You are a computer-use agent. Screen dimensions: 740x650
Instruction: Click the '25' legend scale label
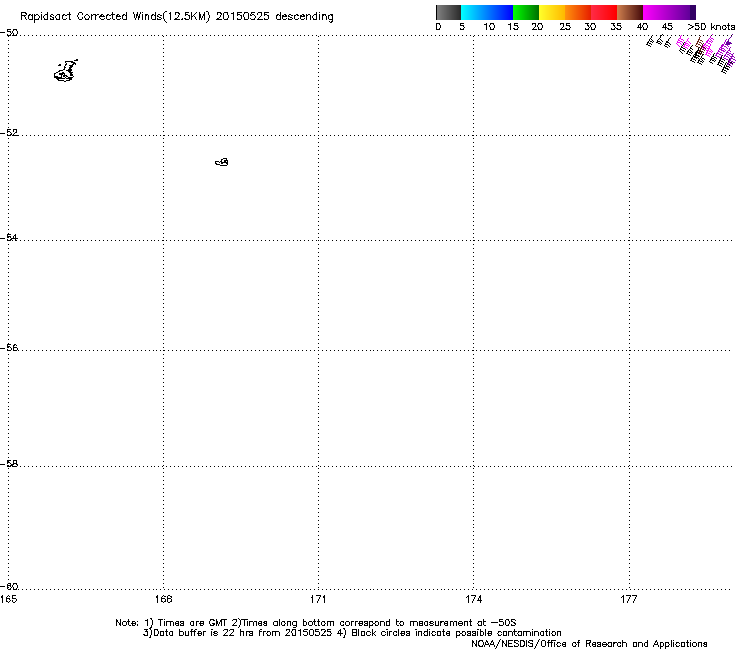click(565, 27)
